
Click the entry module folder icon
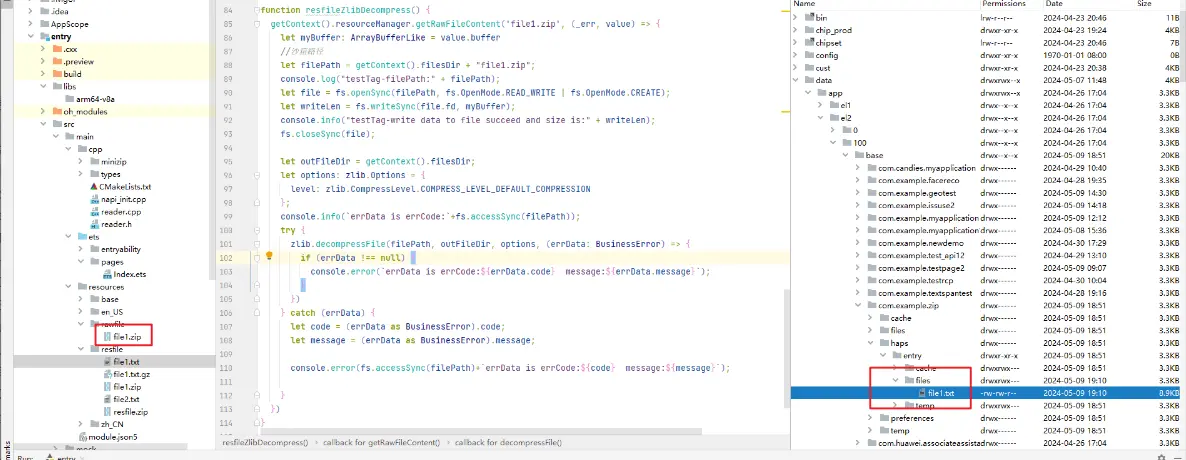tap(45, 37)
